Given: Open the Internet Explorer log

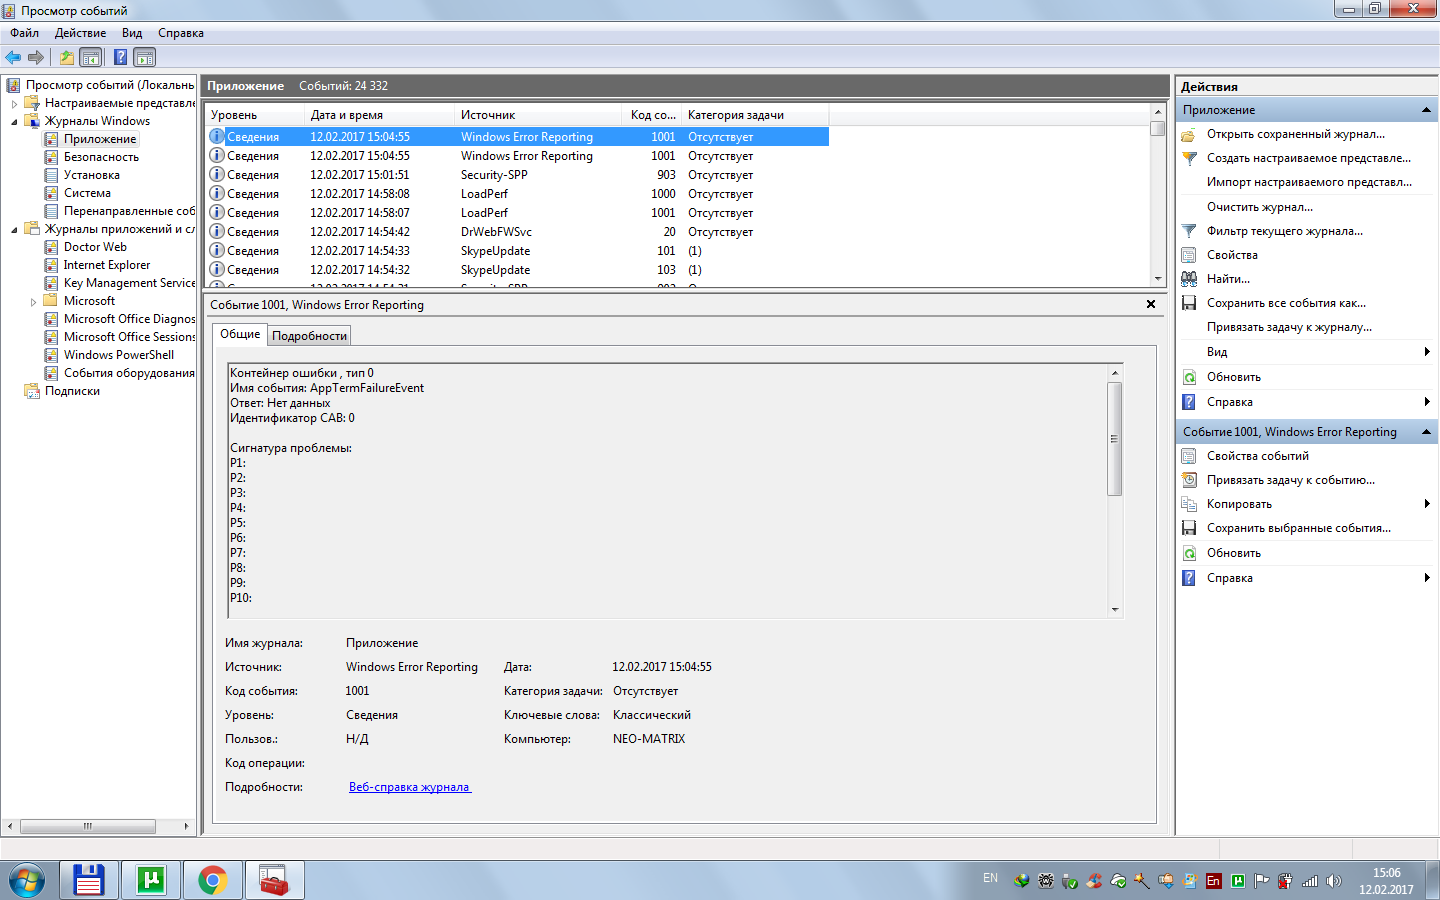Looking at the screenshot, I should click(x=107, y=265).
